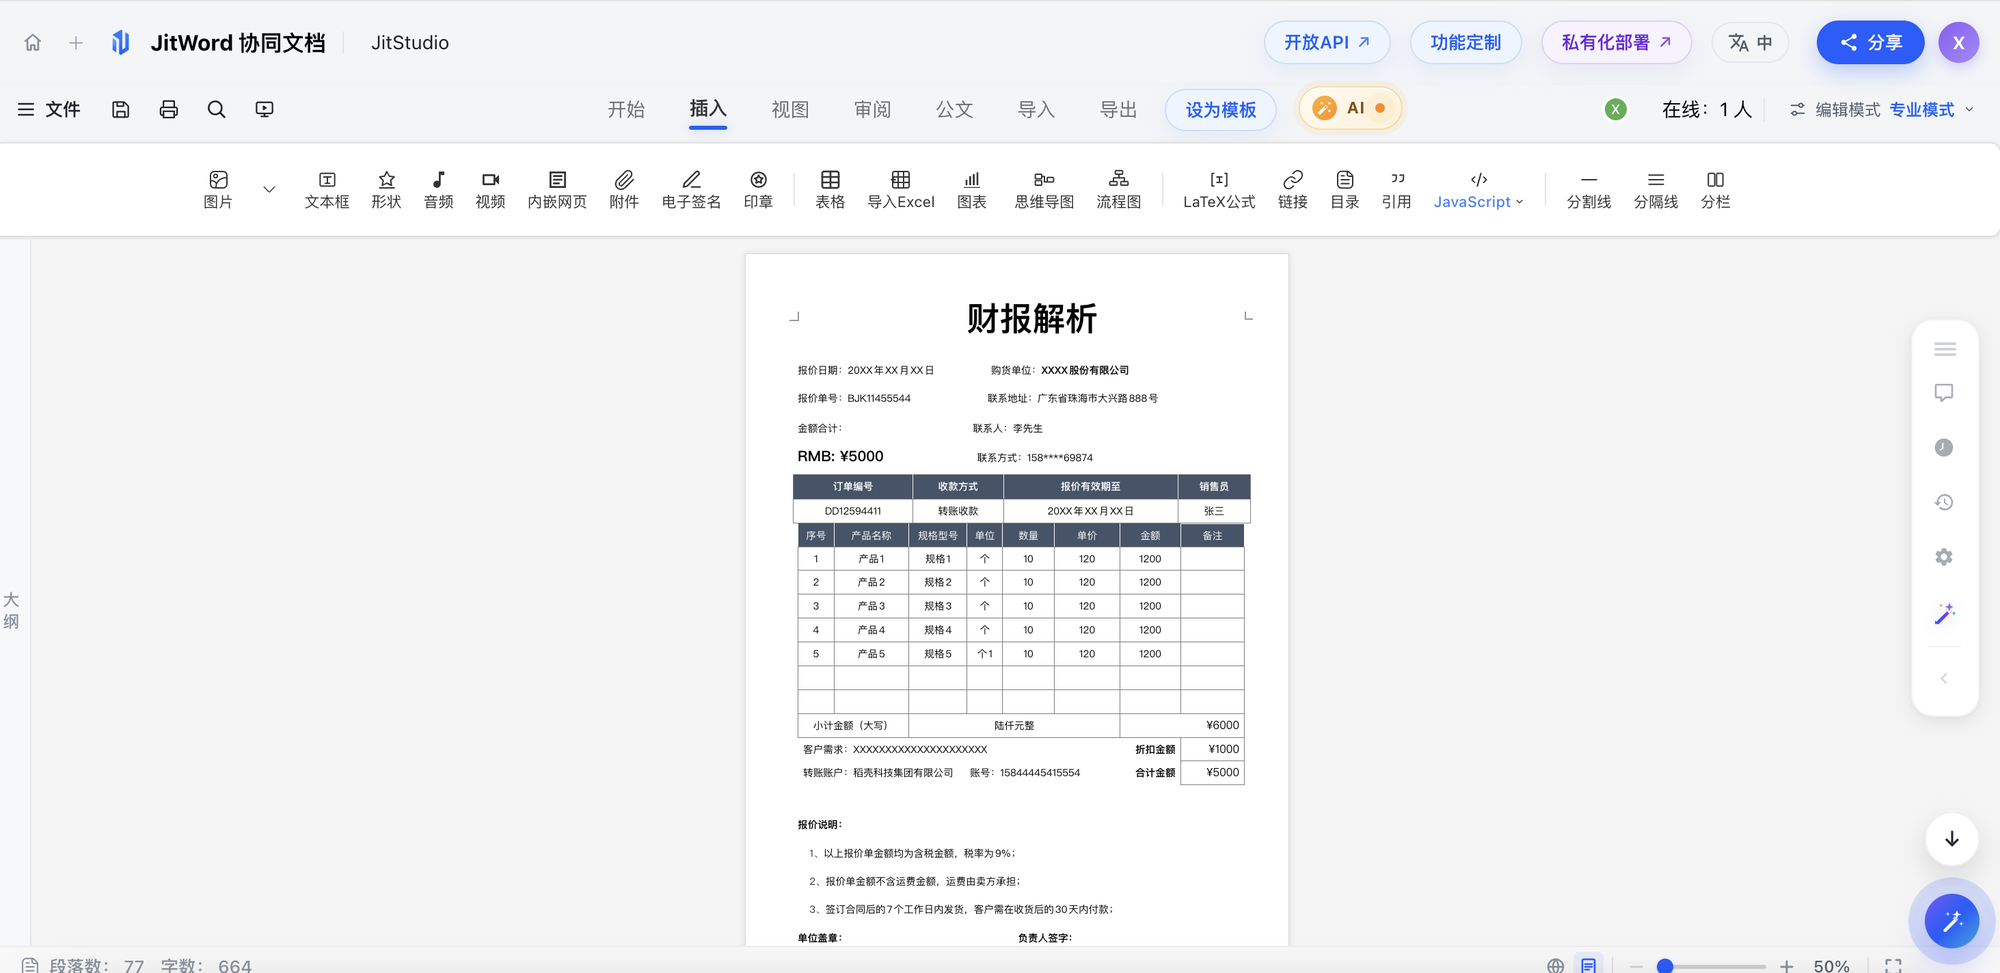
Task: Open the 形状 shapes tool
Action: pos(386,189)
